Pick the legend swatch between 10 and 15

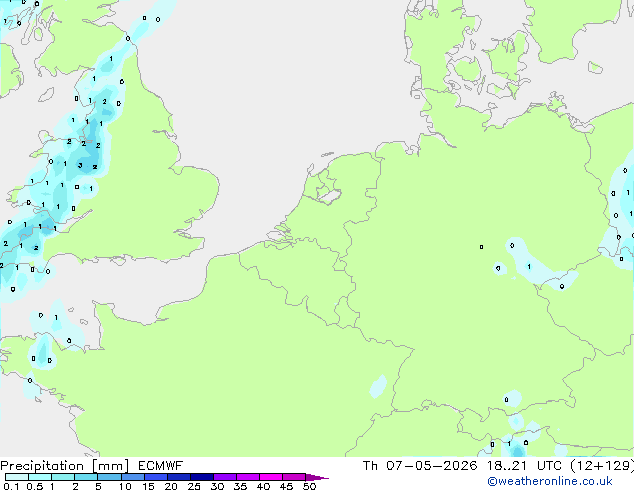[133, 477]
